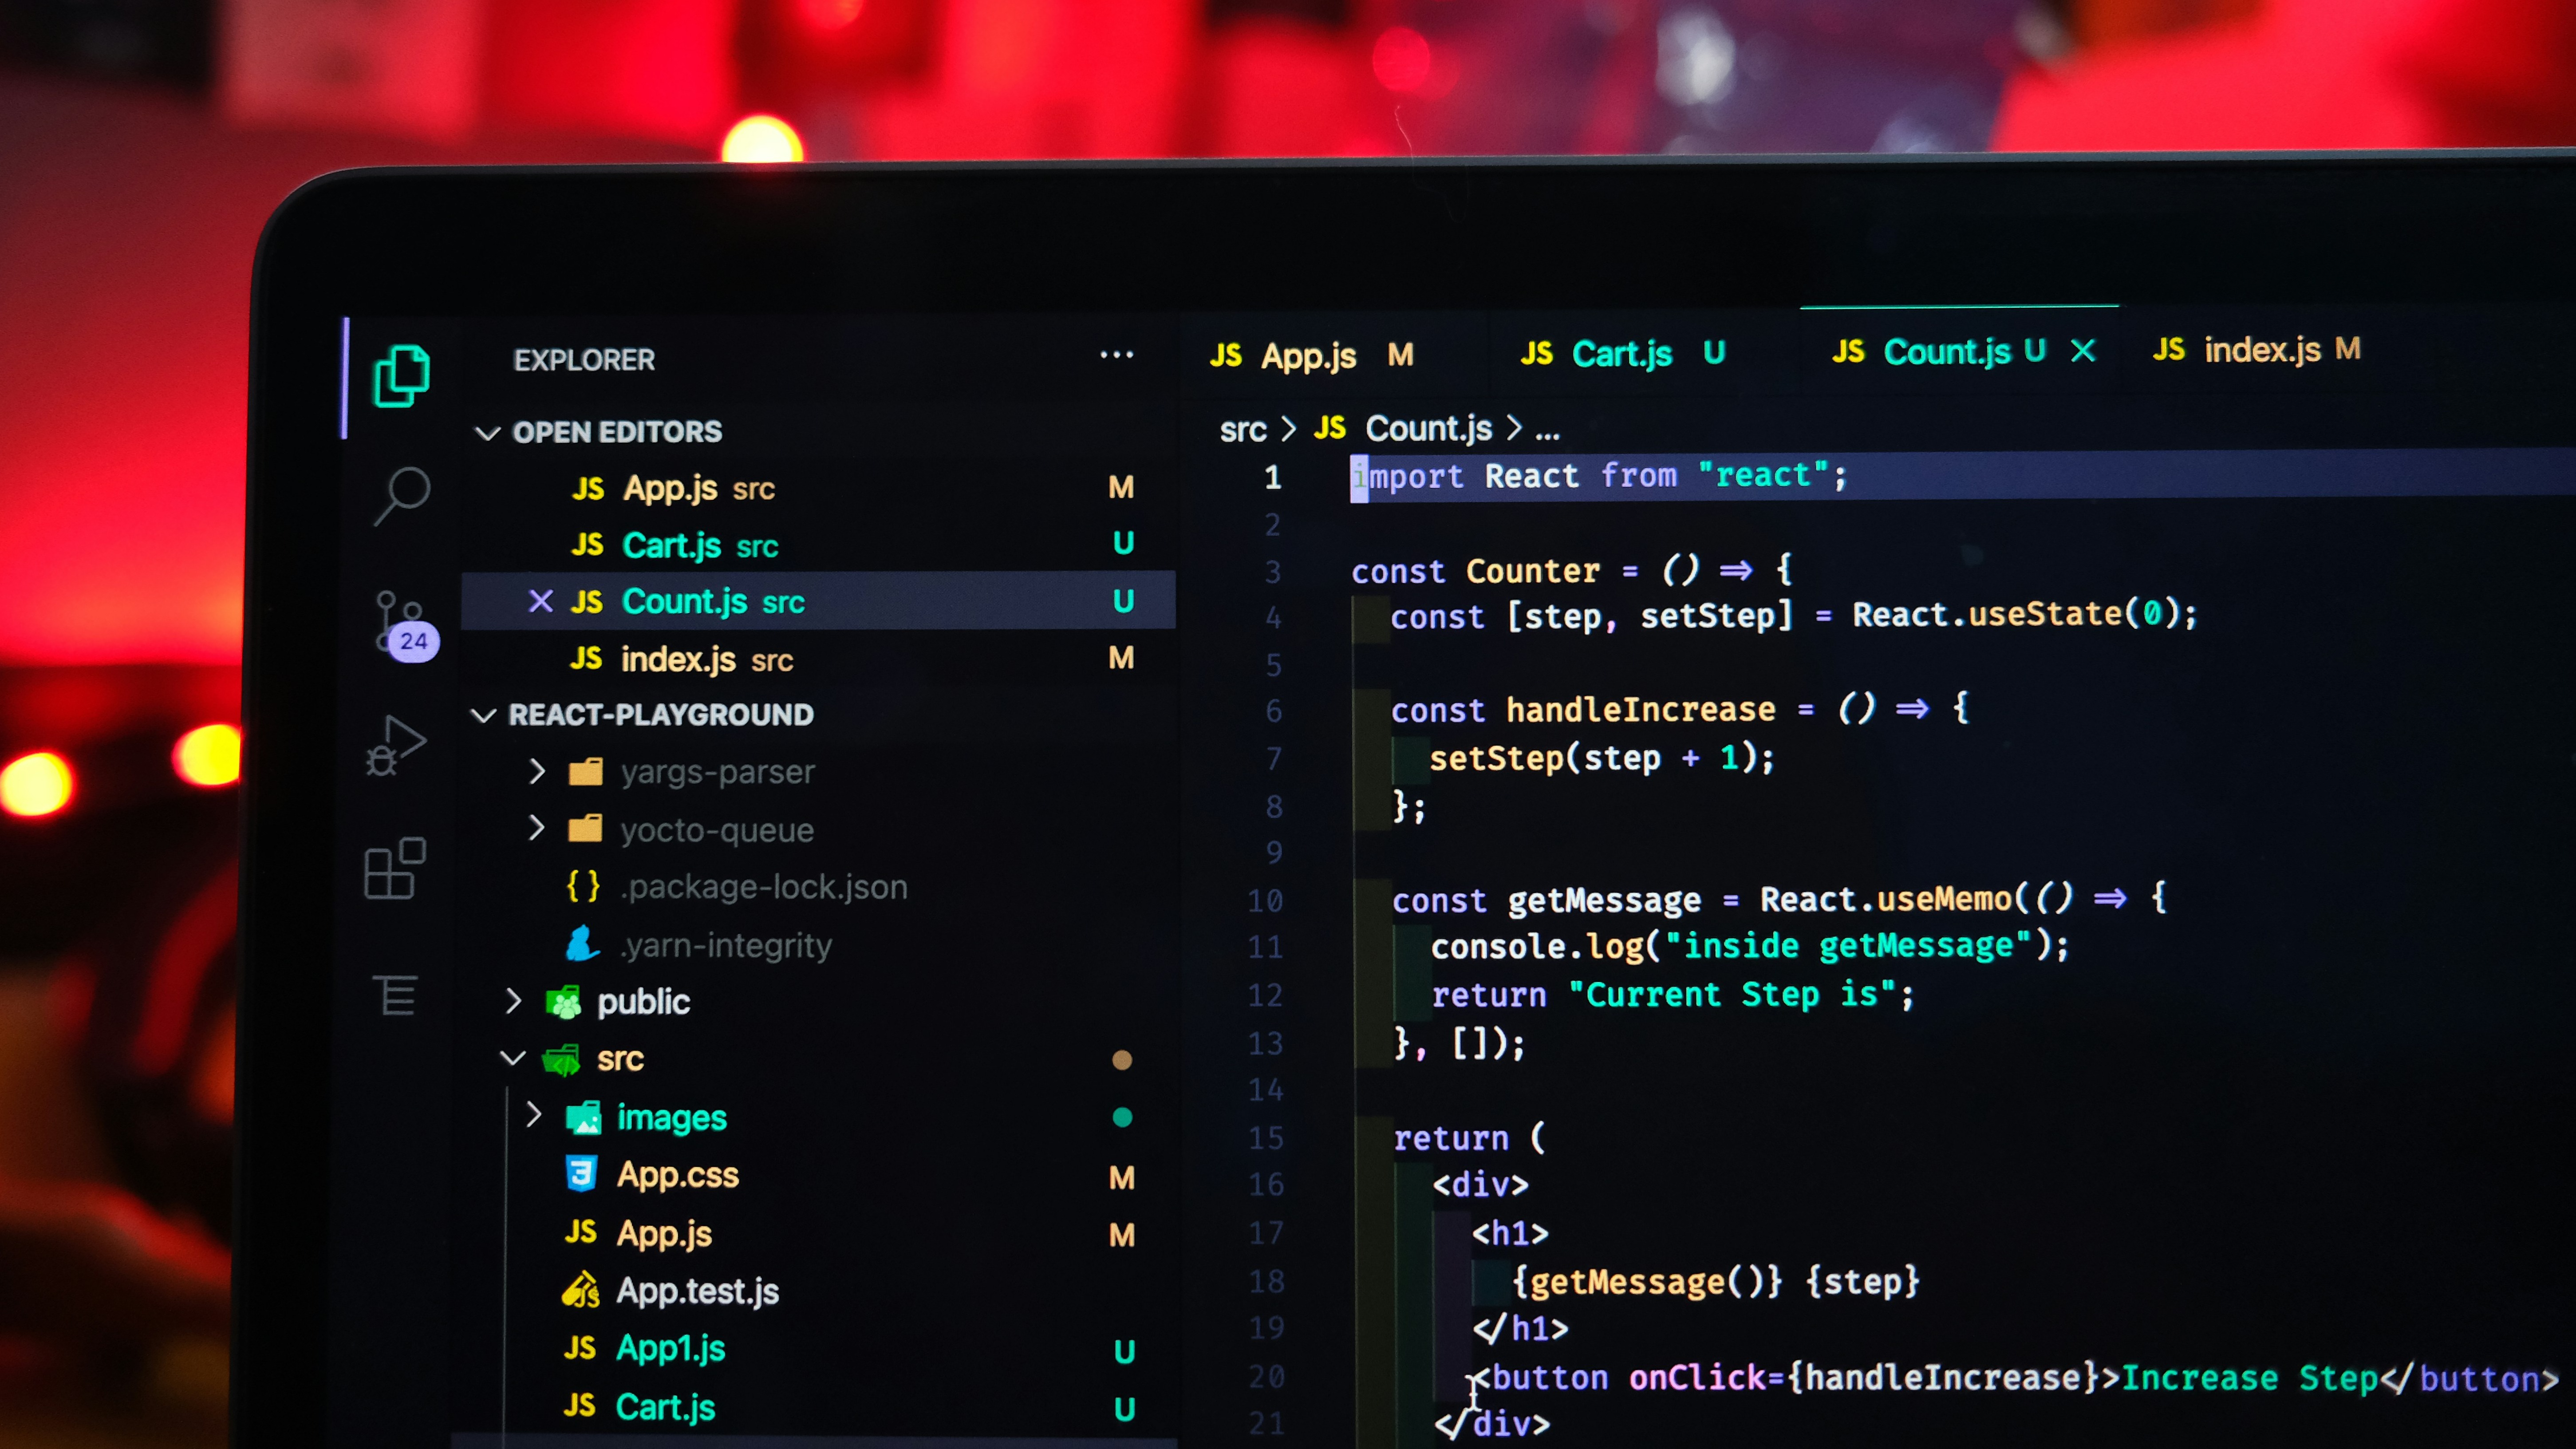Click the src folder icon in tree
Screen dimensions: 2576x1449
pos(562,1059)
